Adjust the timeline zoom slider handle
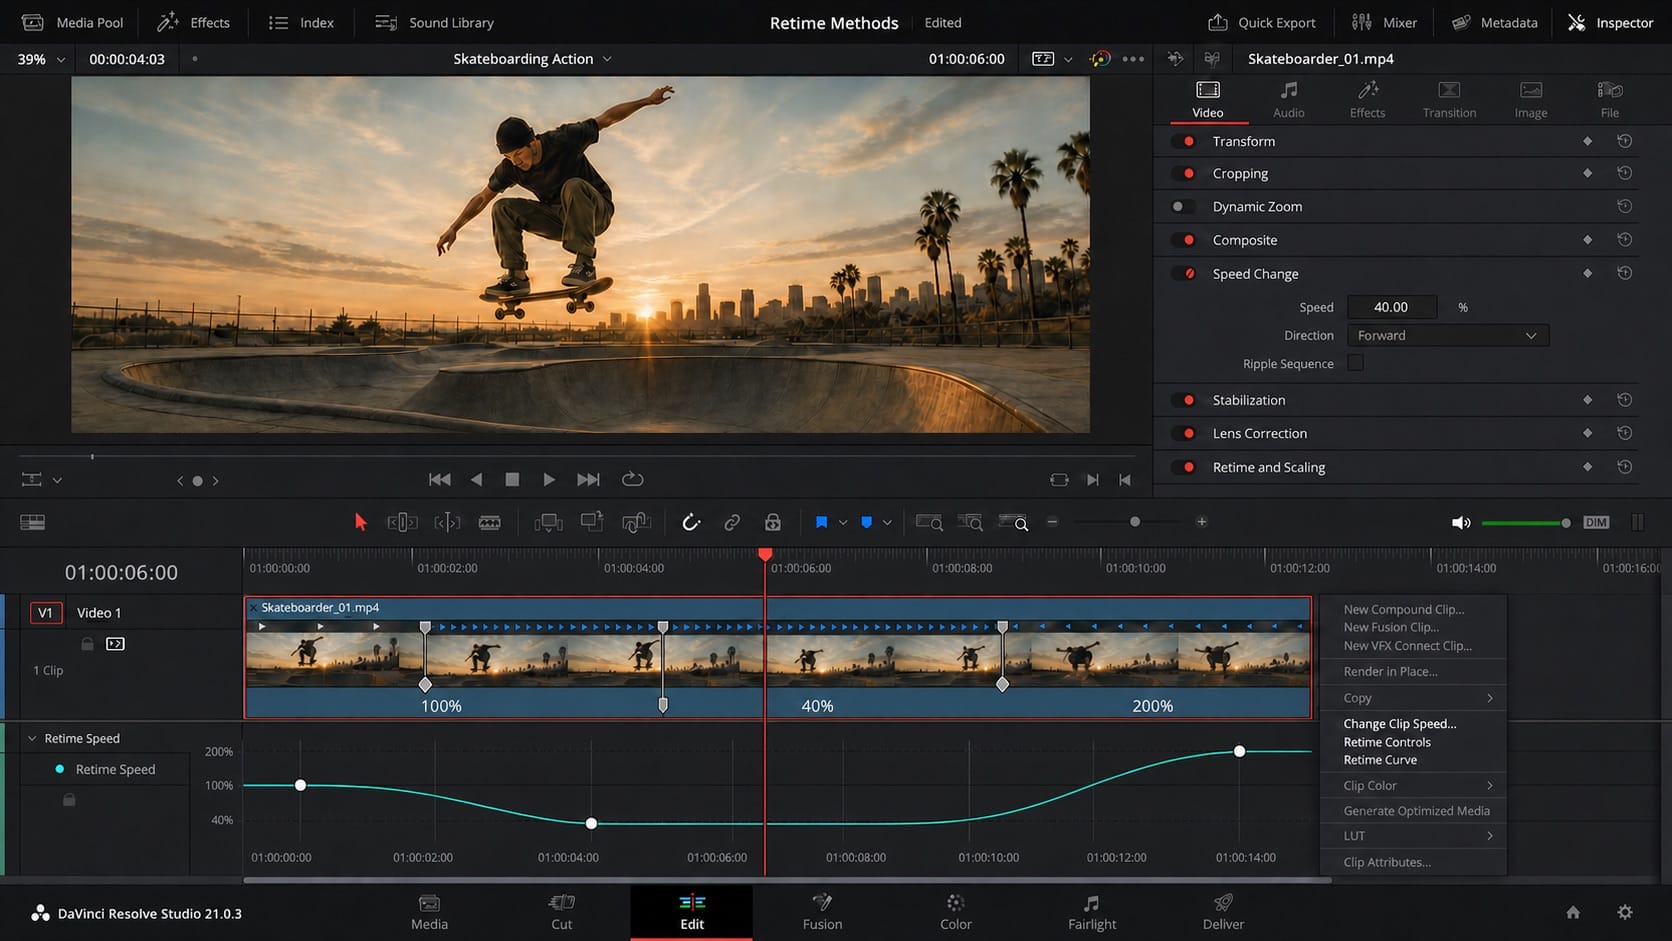 tap(1135, 522)
